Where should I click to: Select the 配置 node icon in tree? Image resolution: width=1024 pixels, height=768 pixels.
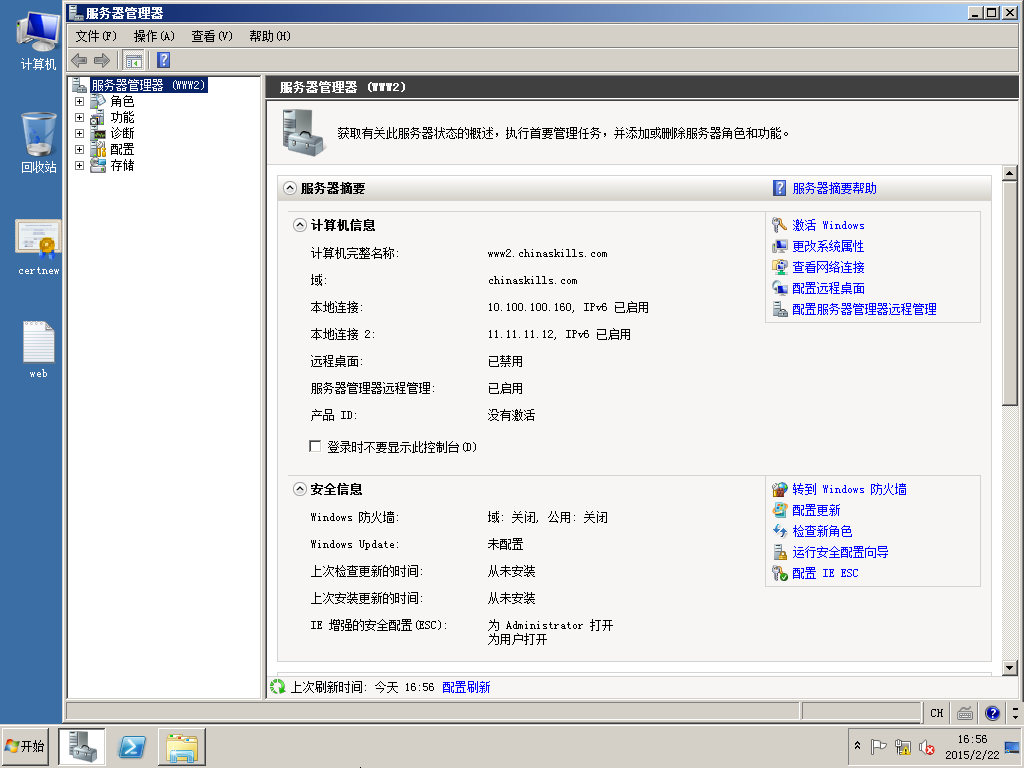[98, 150]
